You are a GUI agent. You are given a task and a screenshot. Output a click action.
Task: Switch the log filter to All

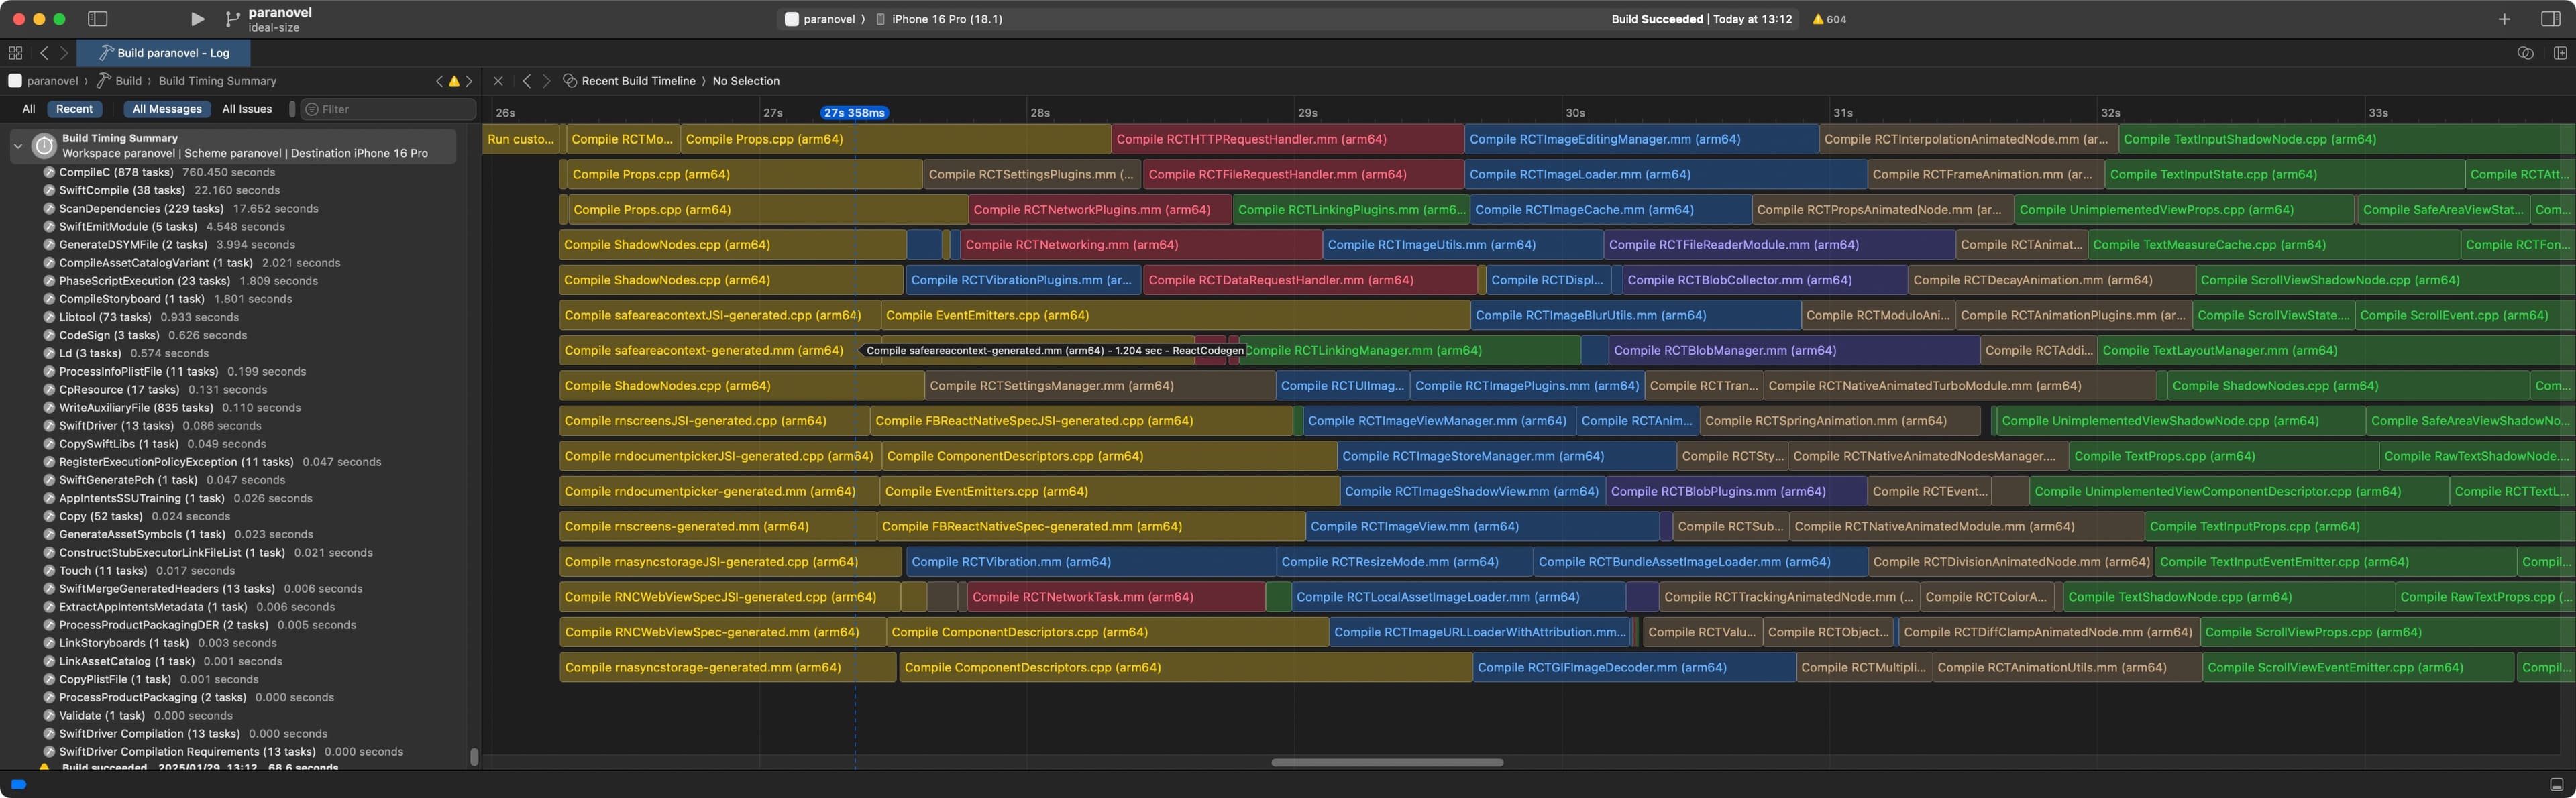[x=27, y=109]
